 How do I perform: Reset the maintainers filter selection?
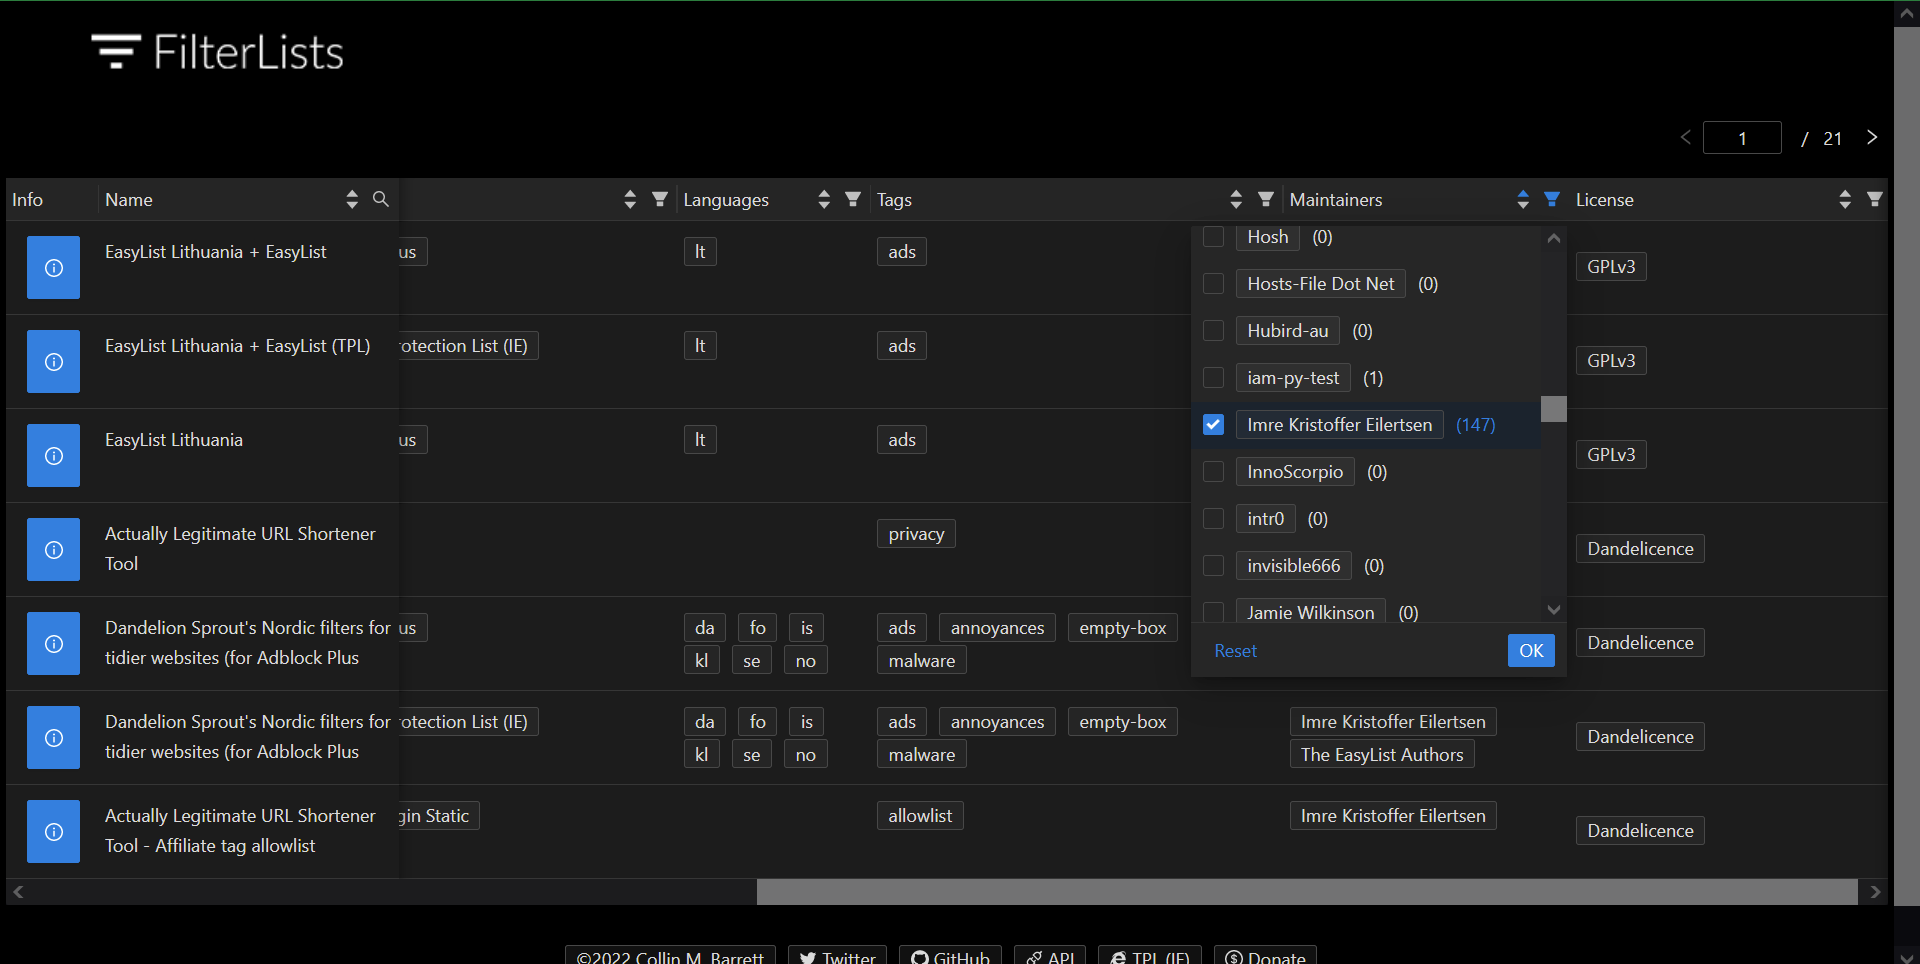point(1236,650)
